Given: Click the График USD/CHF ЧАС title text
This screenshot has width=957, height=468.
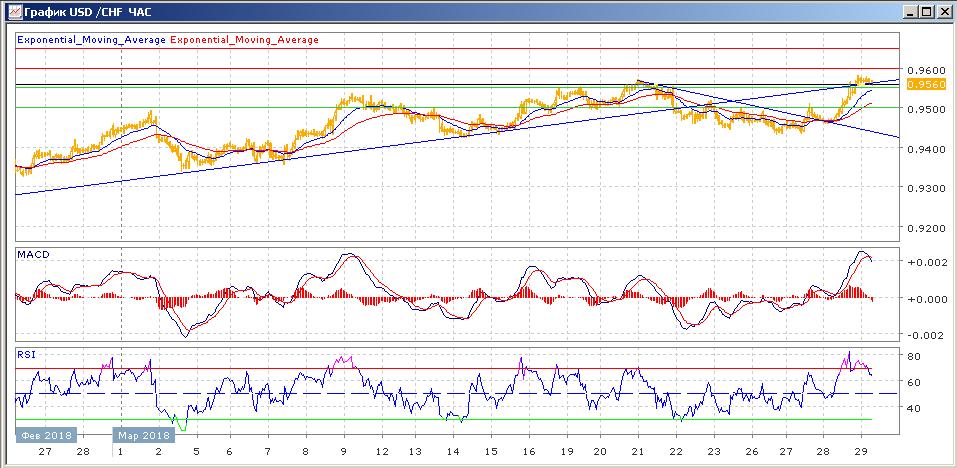Looking at the screenshot, I should pyautogui.click(x=87, y=12).
